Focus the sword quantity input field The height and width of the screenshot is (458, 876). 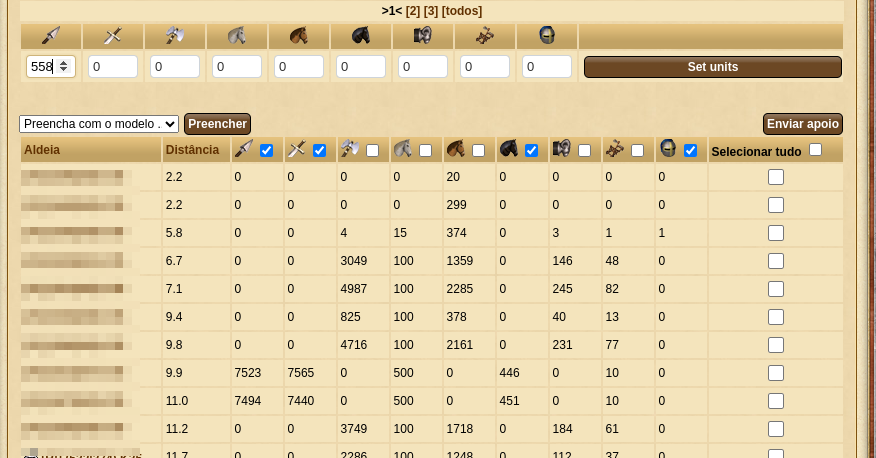pyautogui.click(x=113, y=67)
